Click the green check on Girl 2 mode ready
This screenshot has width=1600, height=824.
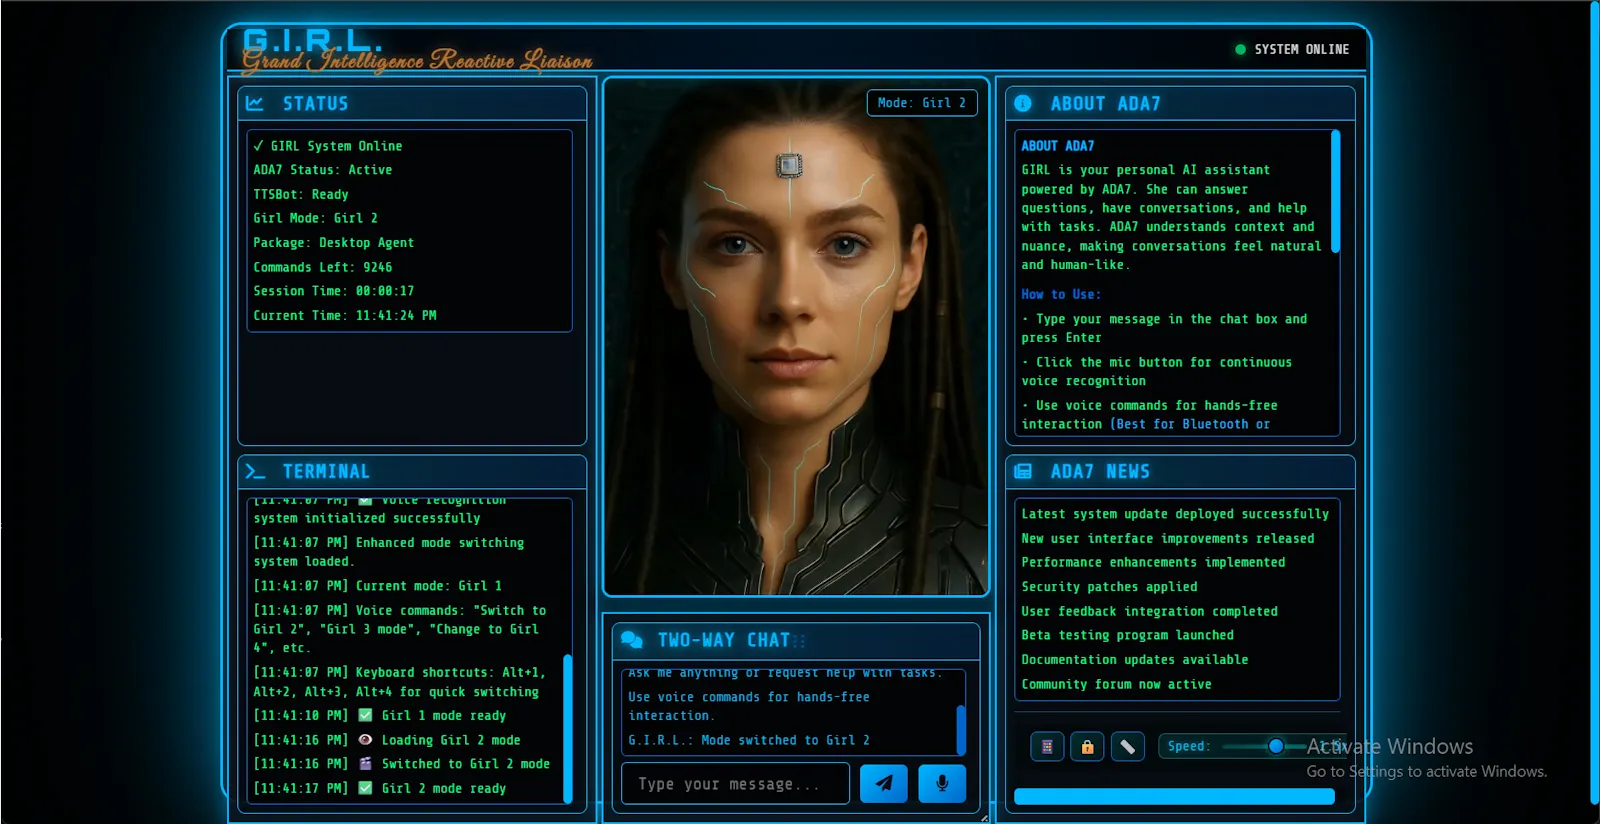click(365, 788)
